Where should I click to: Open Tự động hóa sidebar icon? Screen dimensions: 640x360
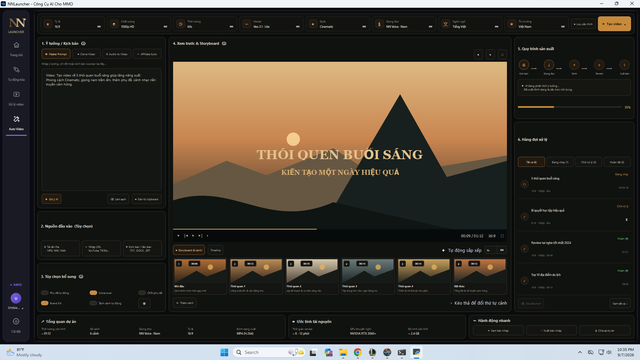[x=16, y=70]
